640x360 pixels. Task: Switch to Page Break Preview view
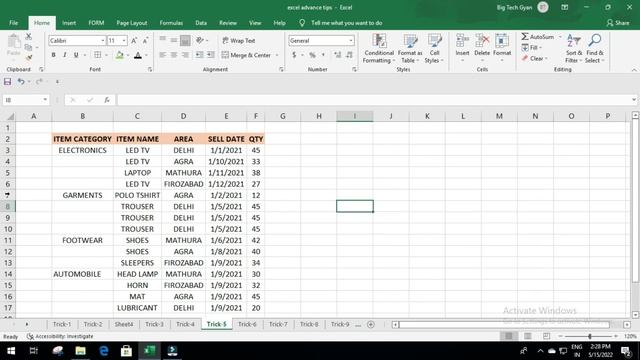547,336
